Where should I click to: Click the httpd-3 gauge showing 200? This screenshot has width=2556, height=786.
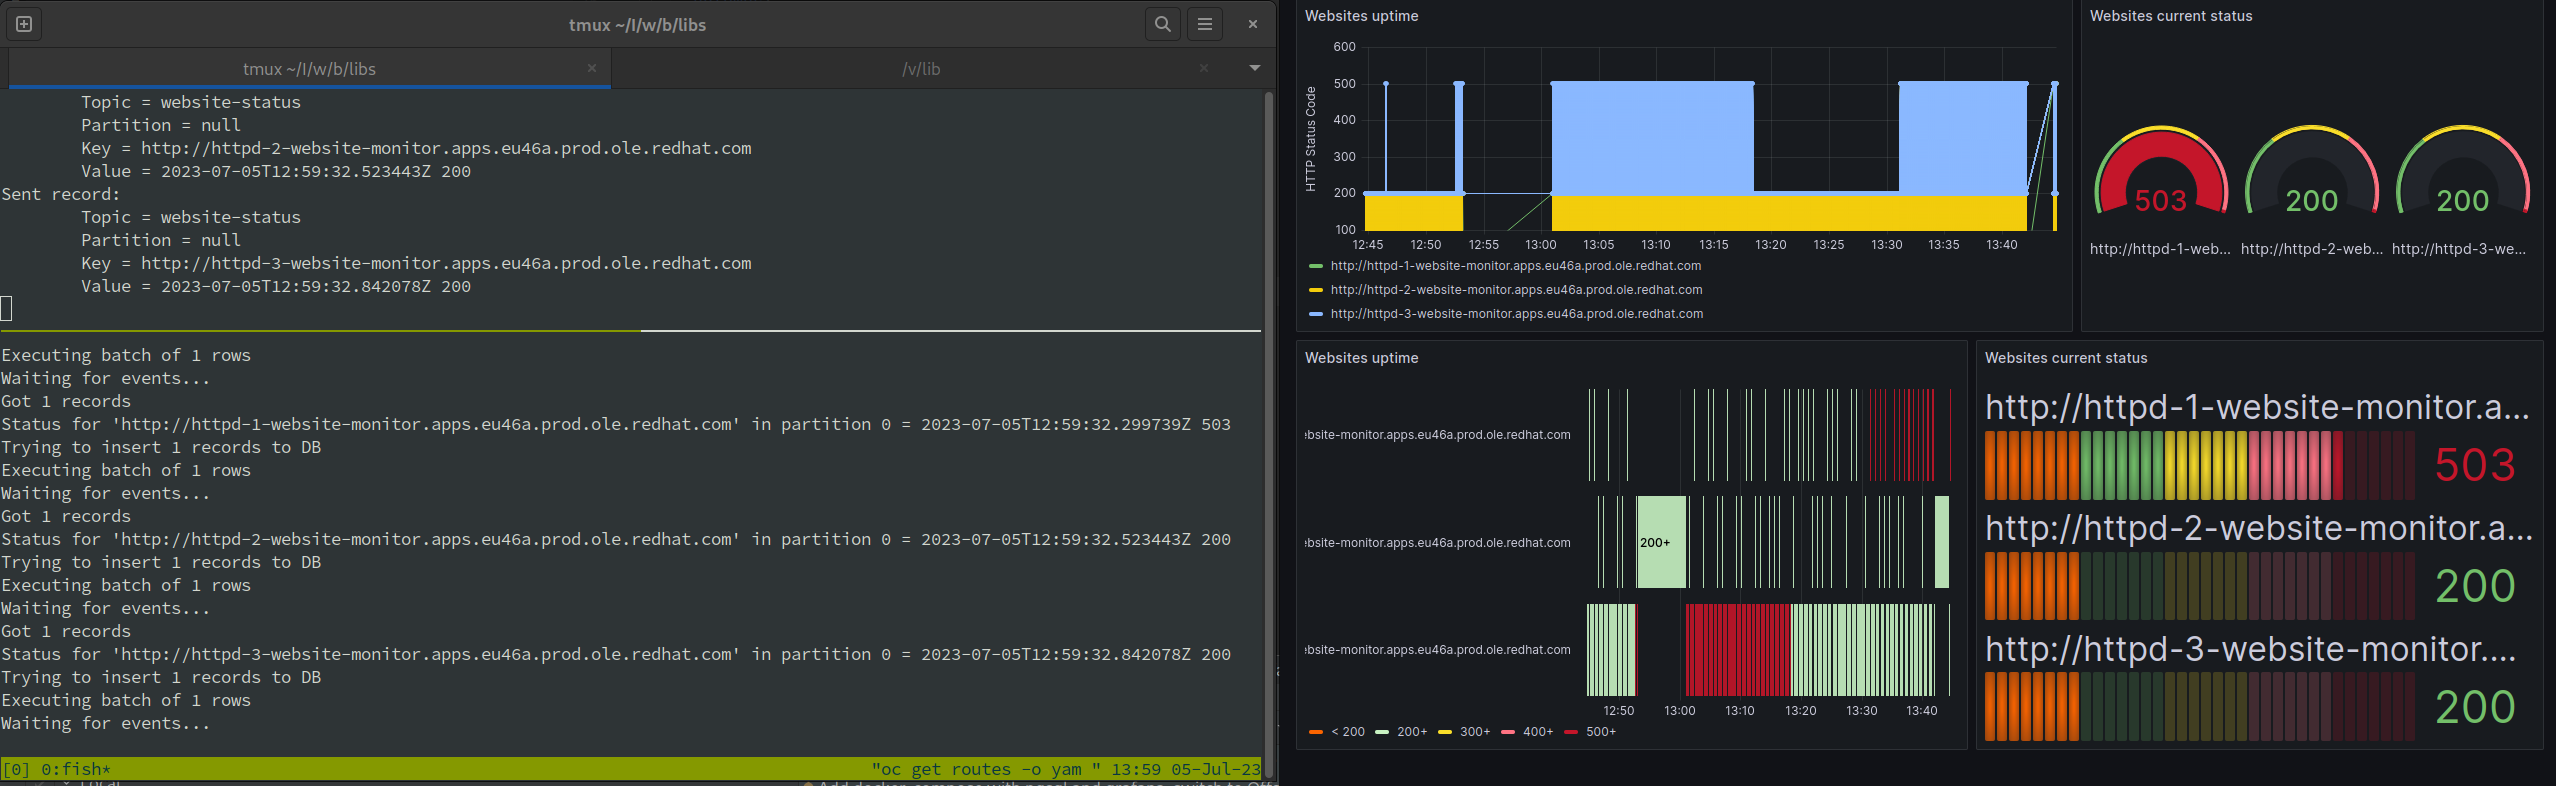[x=2463, y=172]
